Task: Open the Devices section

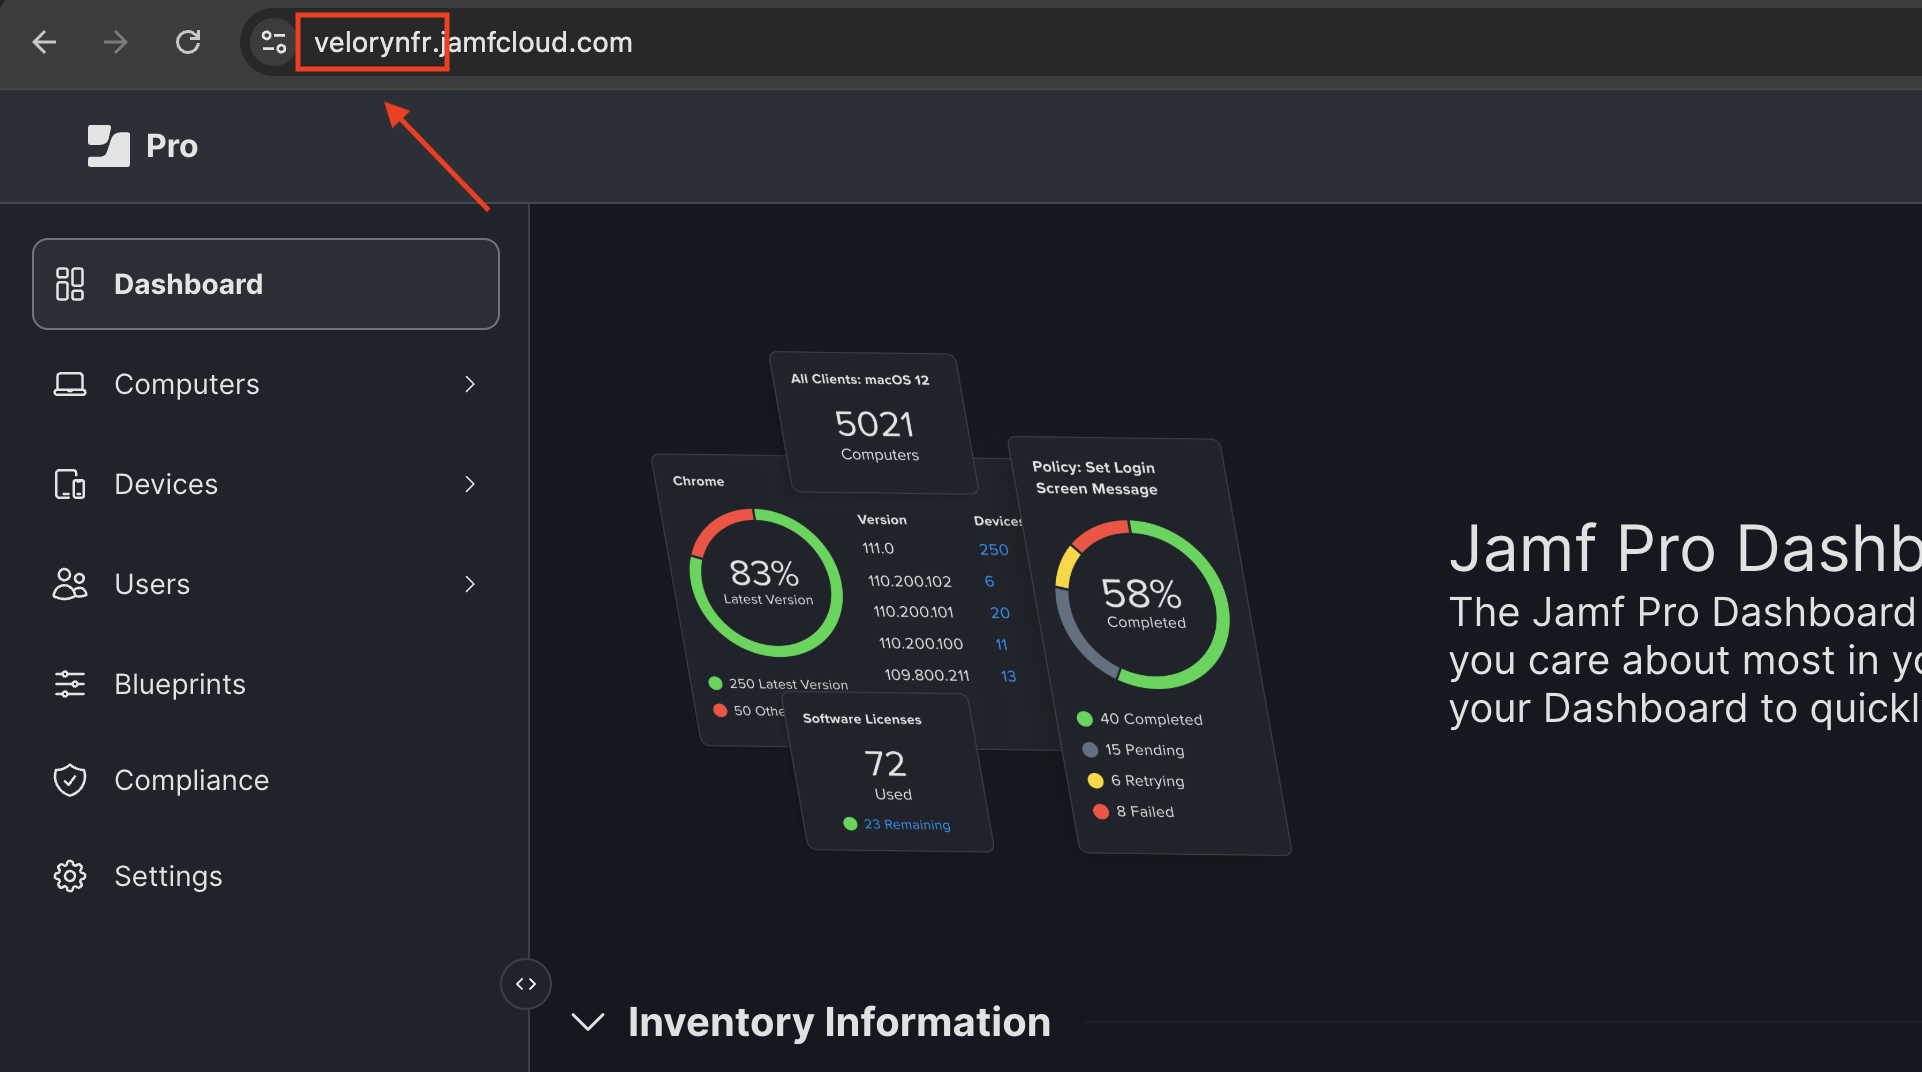Action: (266, 484)
